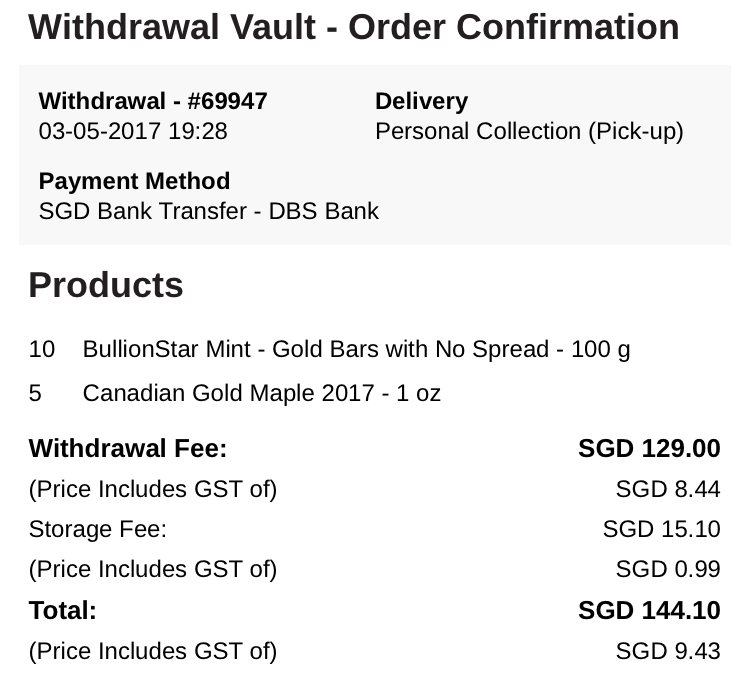The image size is (750, 685).
Task: Click BullionStar Mint Gold Bars 100 g product
Action: pos(356,349)
